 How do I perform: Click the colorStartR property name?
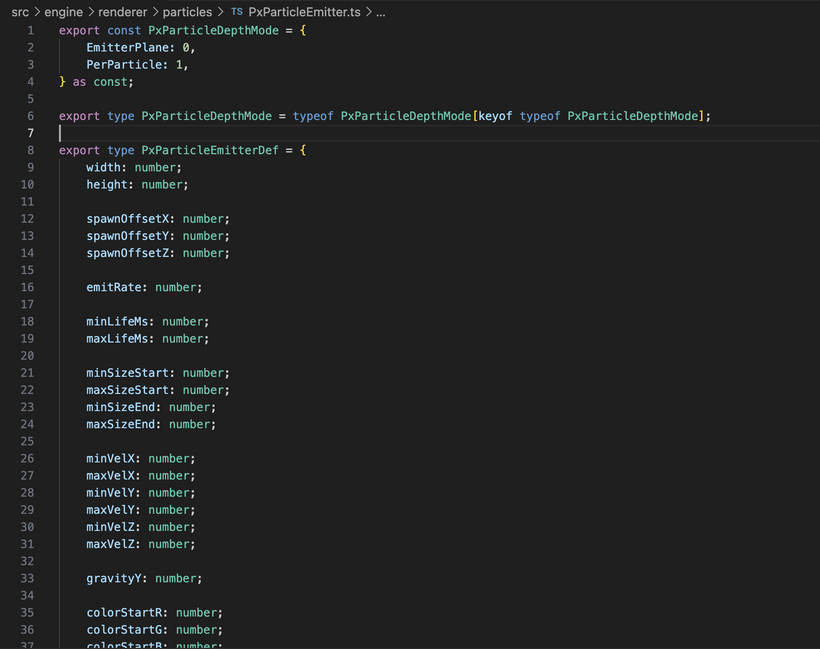pyautogui.click(x=127, y=612)
